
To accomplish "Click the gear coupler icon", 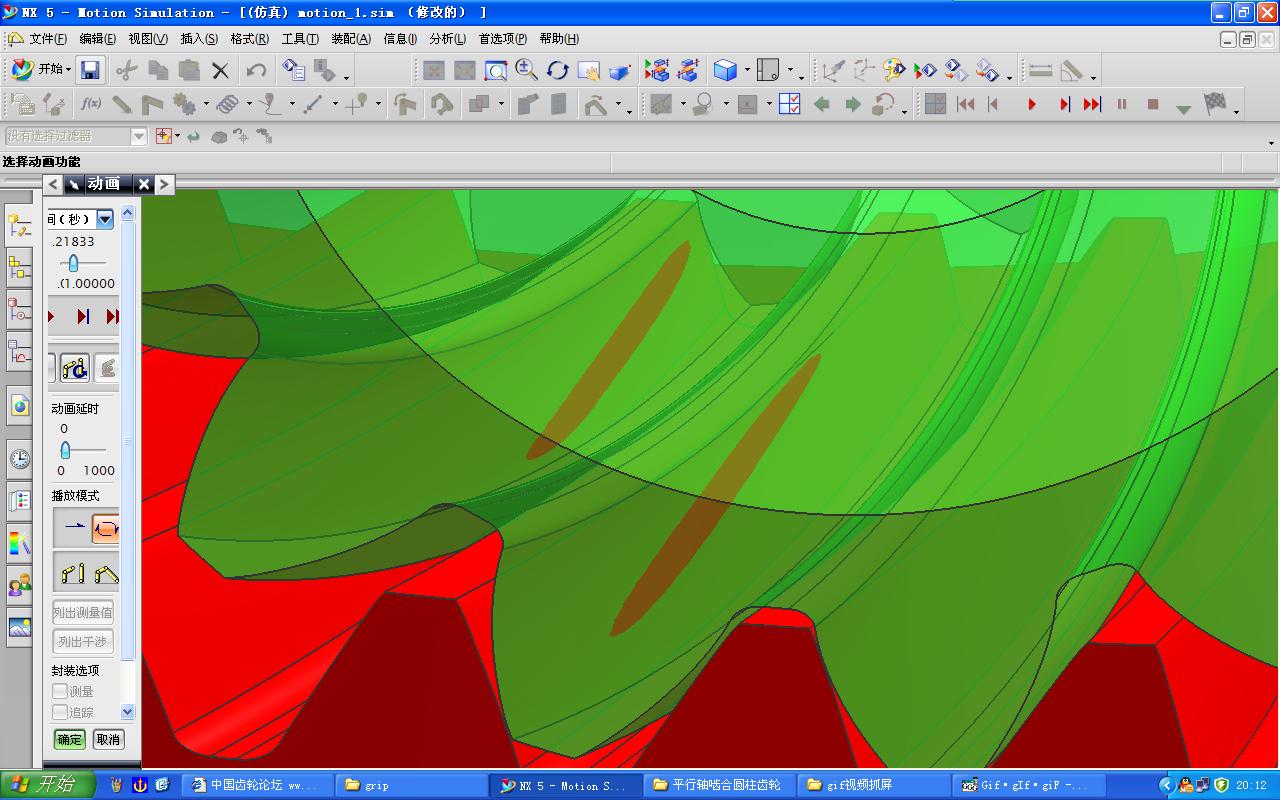I will 183,103.
